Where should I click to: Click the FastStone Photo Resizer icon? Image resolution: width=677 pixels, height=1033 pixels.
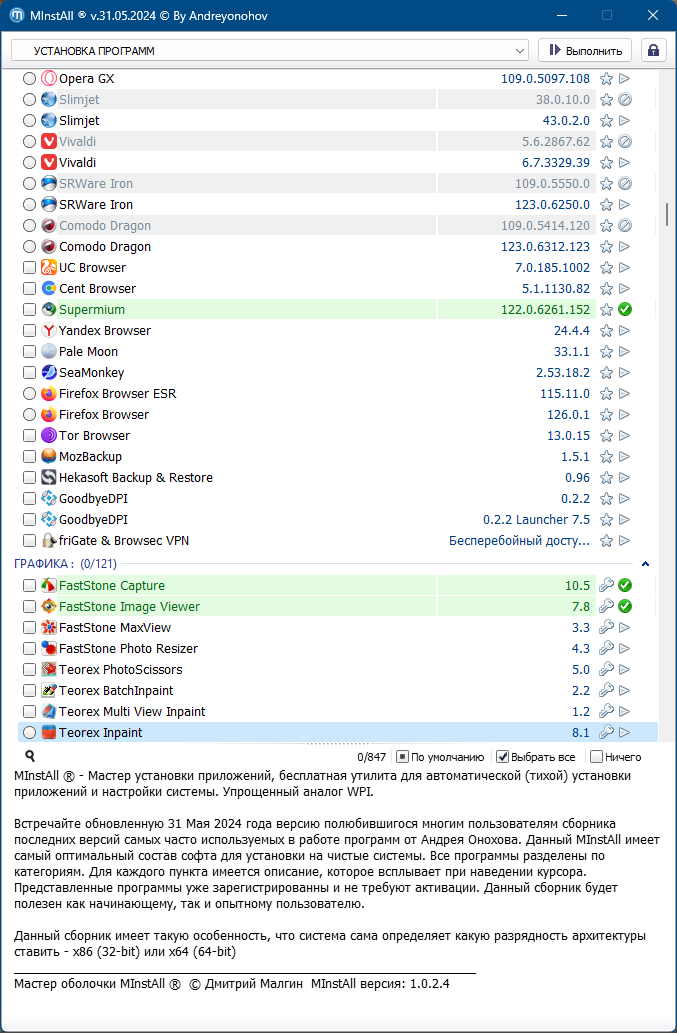coord(49,648)
